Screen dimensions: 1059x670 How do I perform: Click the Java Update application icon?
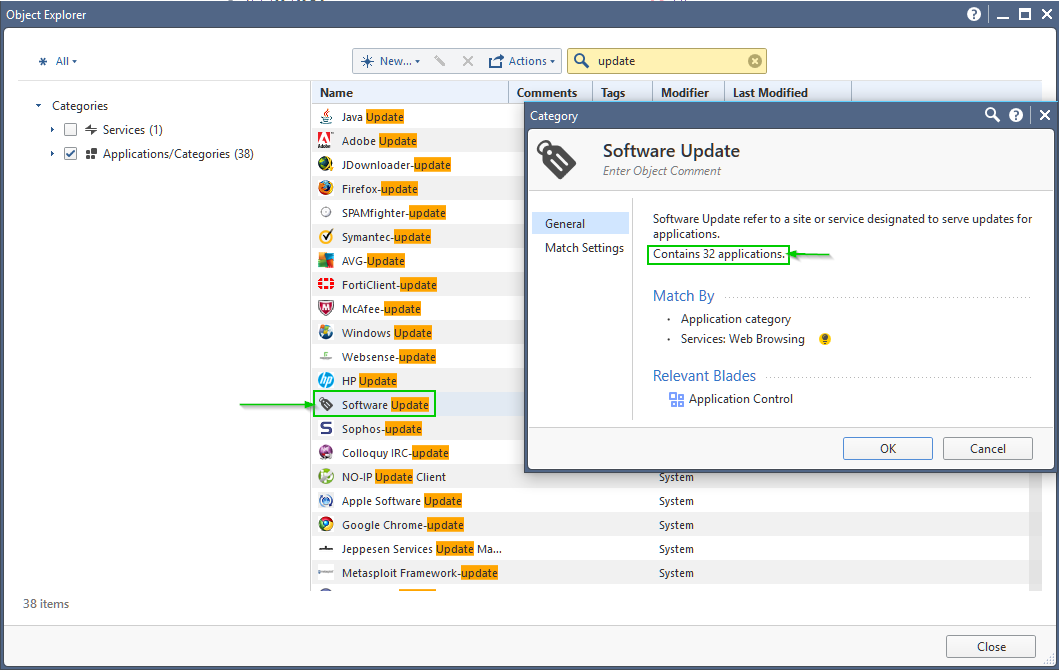(326, 117)
